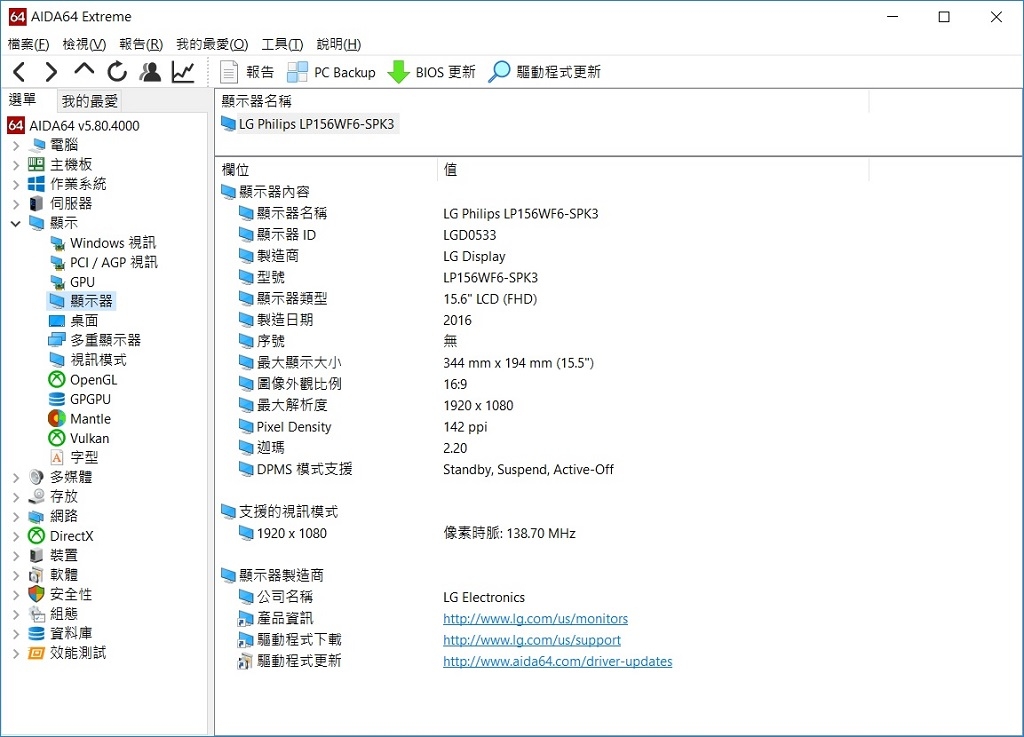Viewport: 1024px width, 737px height.
Task: Expand the DirectX tree node
Action: pos(16,536)
